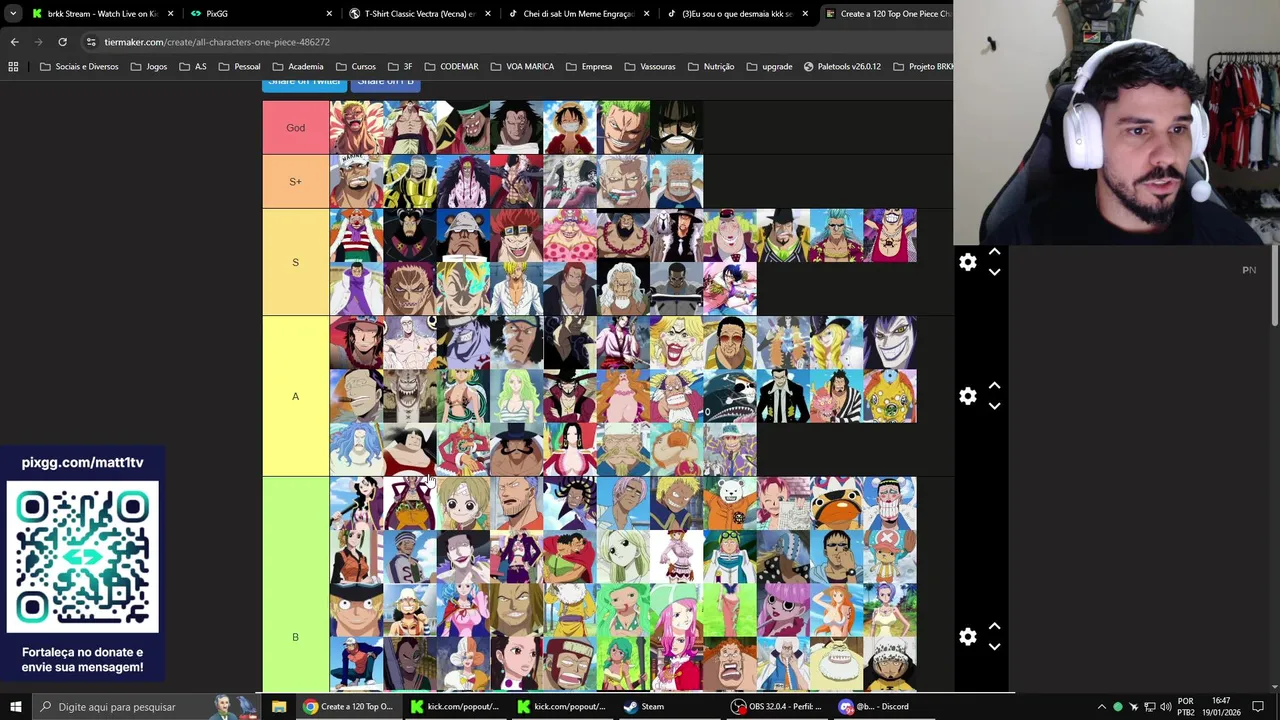Switch to the PixGG tab
The image size is (1280, 720).
point(258,14)
